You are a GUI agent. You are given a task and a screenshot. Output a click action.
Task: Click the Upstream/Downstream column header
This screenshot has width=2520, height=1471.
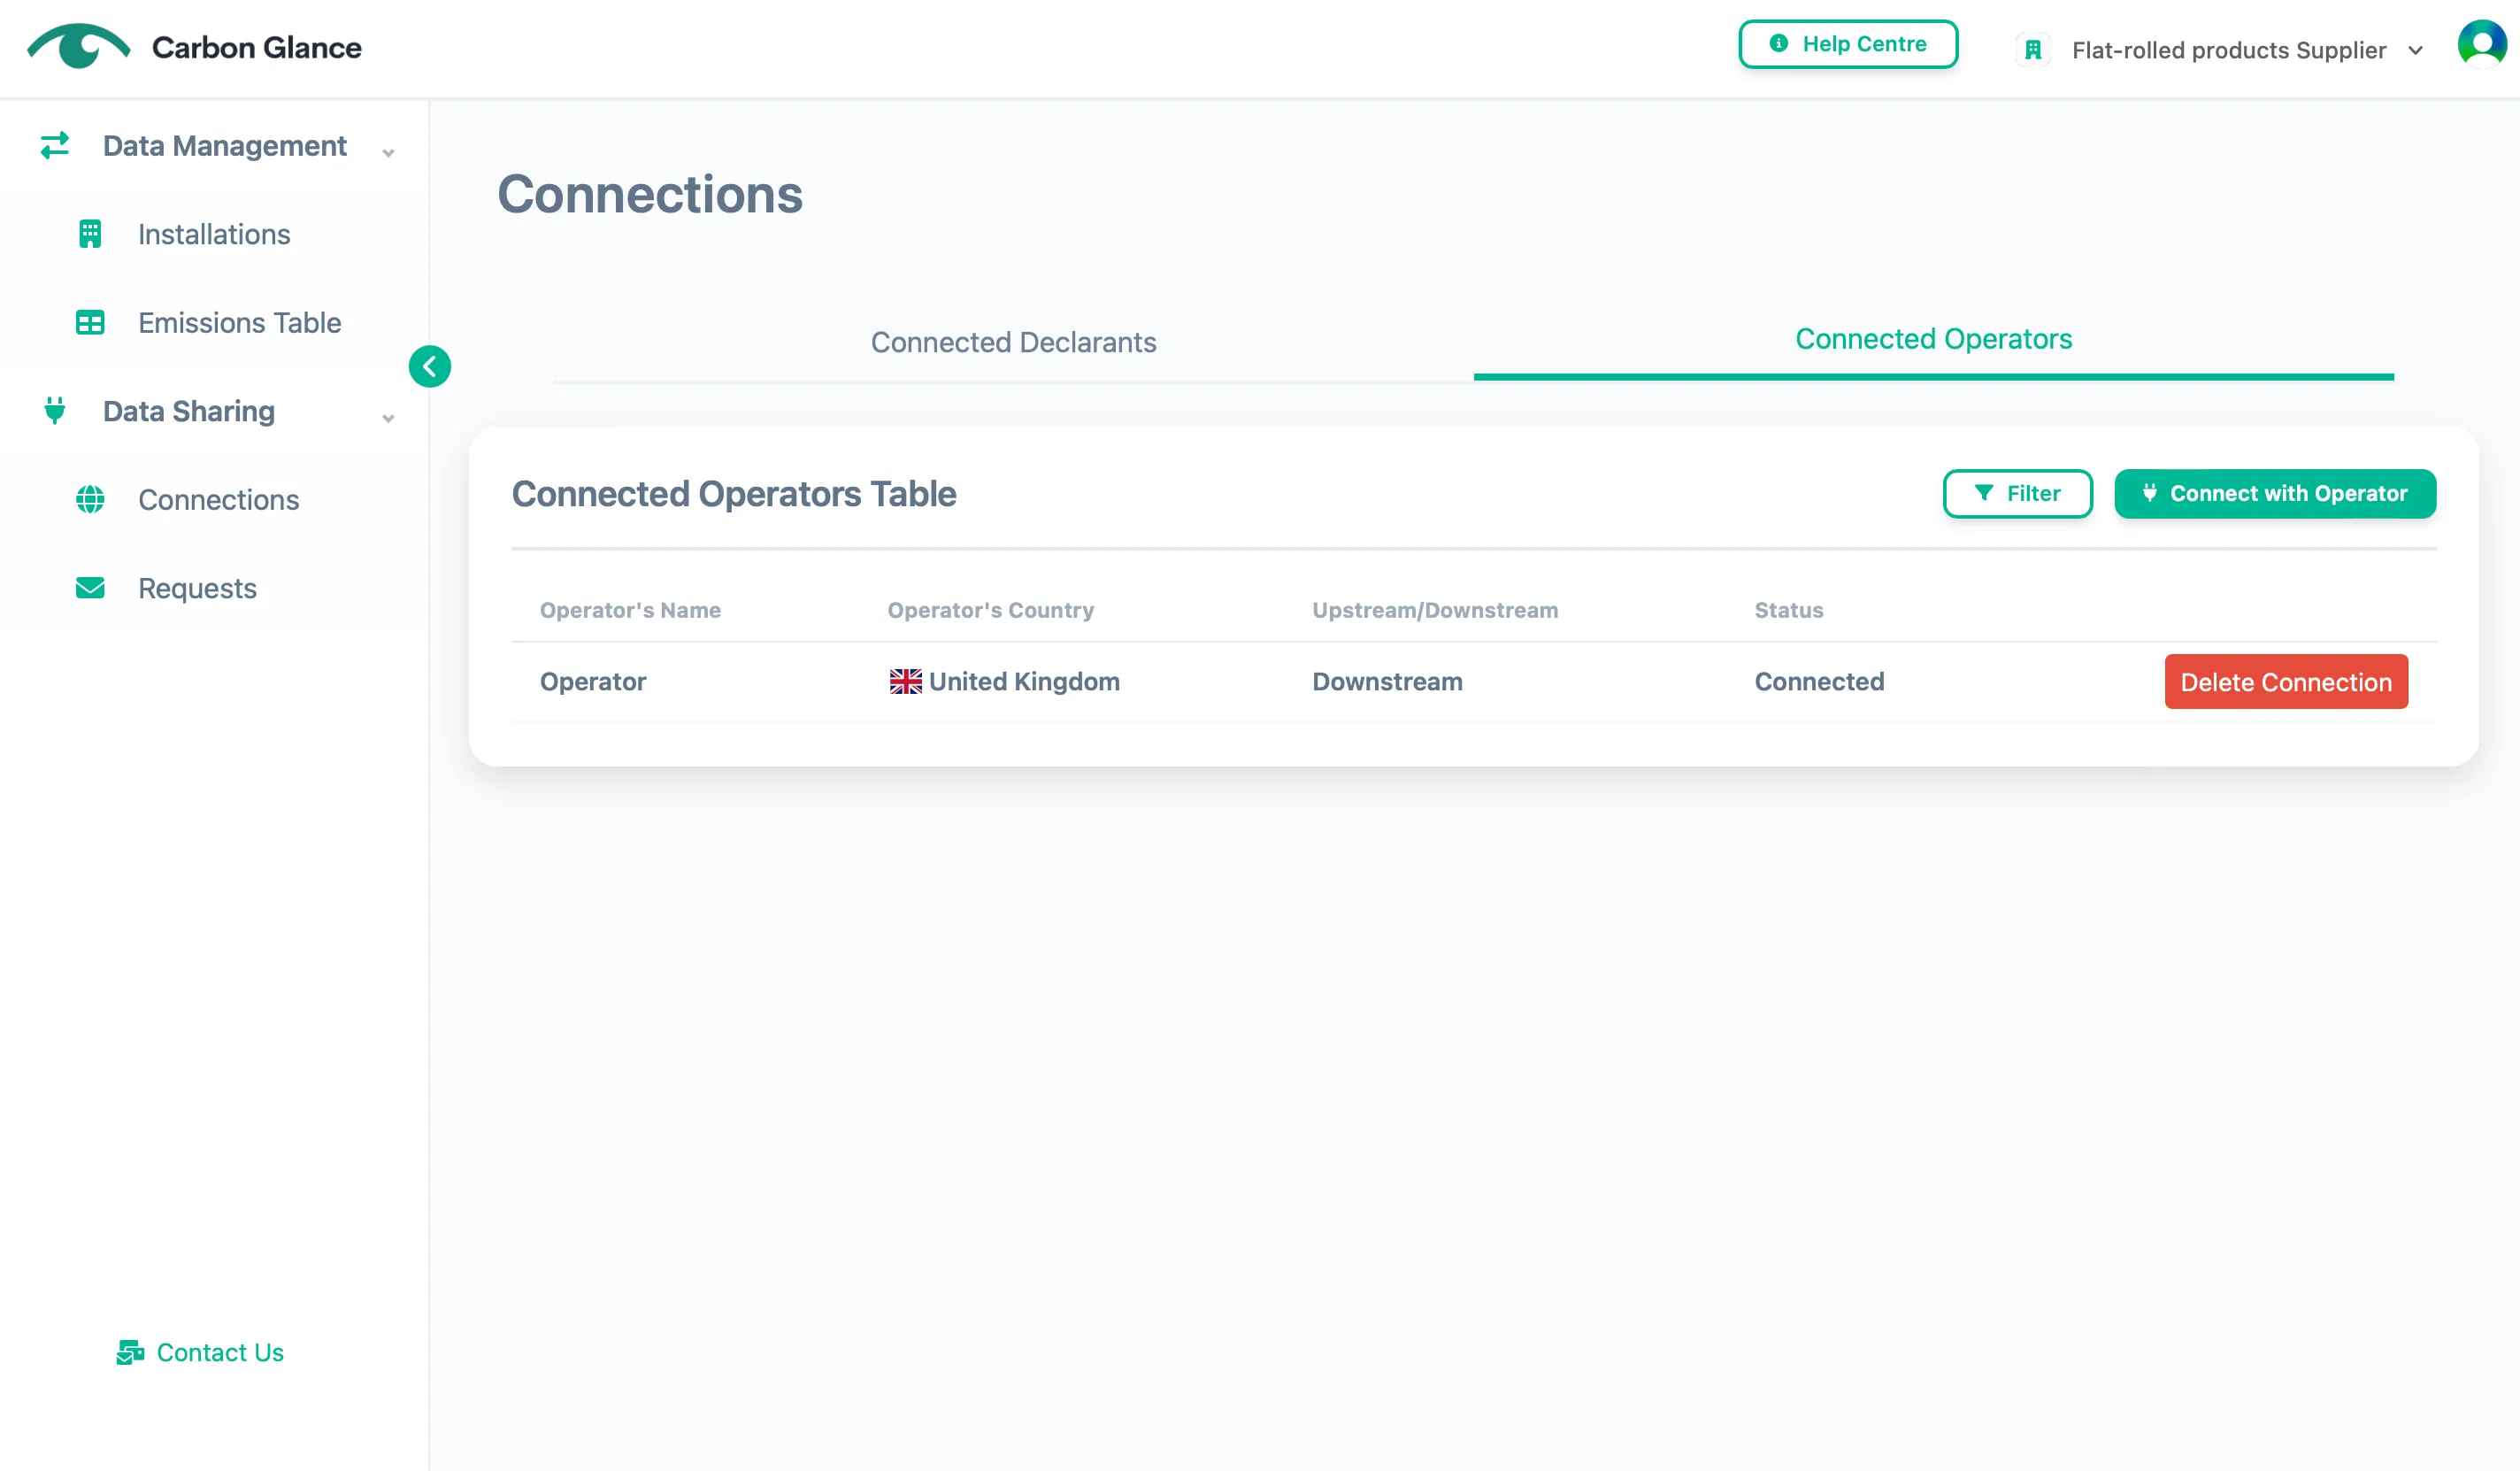1435,610
